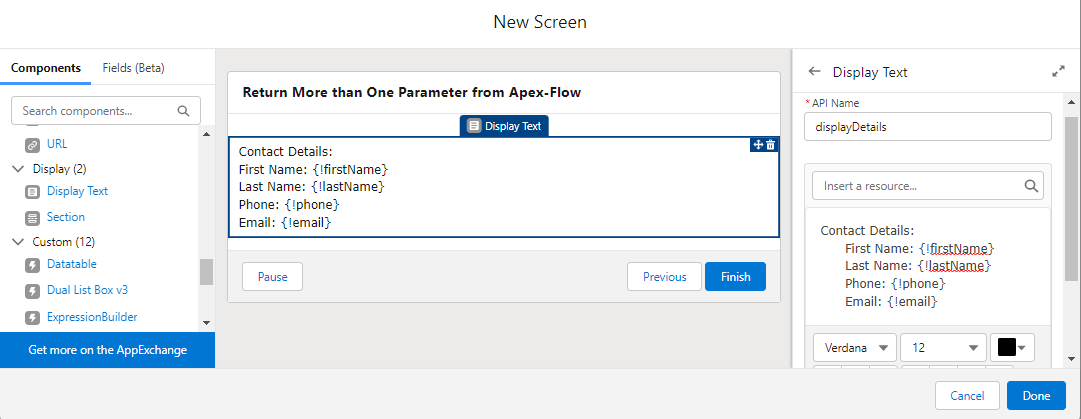Switch to the Fields (Beta) tab
This screenshot has height=419, width=1081.
point(133,68)
